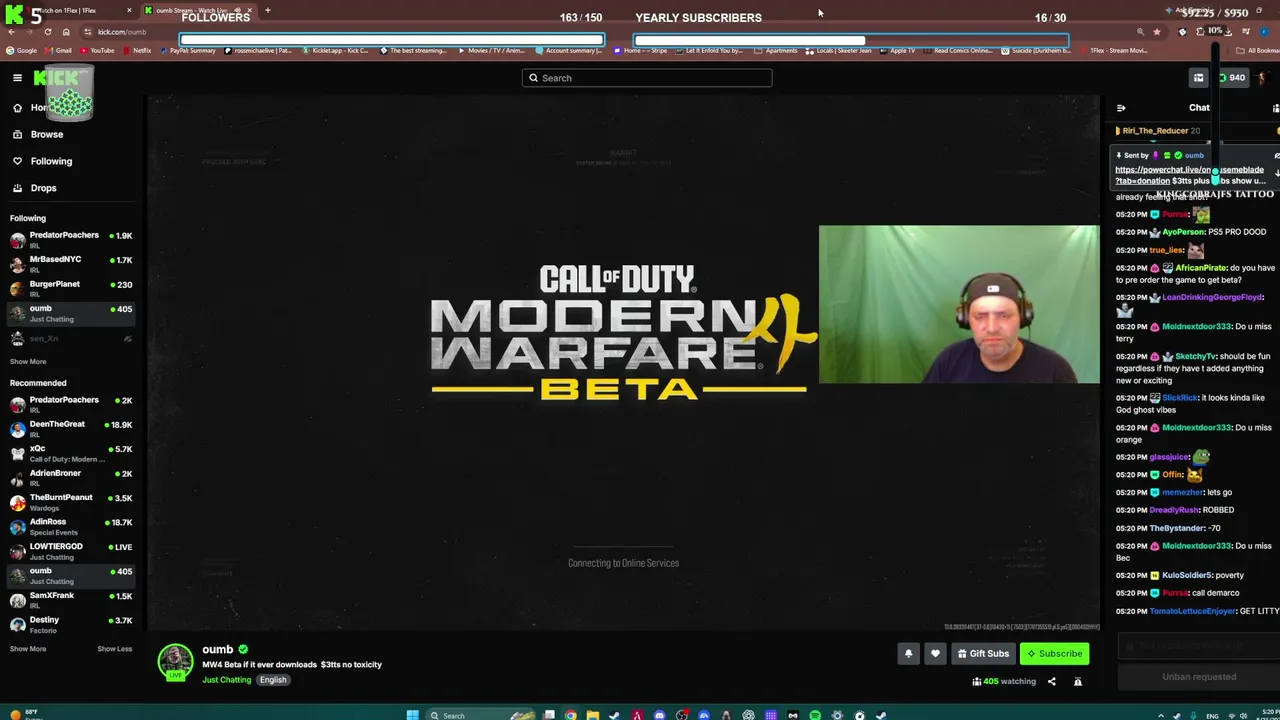Click the powerchat donation link in chat
Screen dimensions: 1280x720
pyautogui.click(x=1189, y=175)
